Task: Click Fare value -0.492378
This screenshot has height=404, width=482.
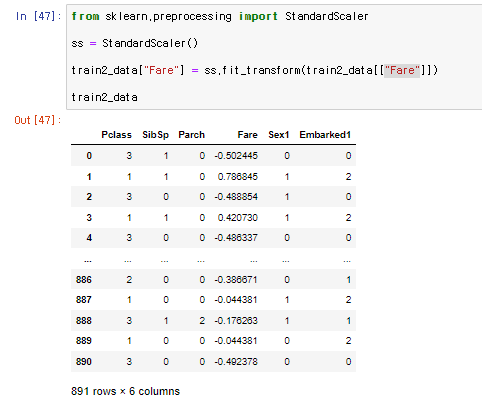Action: (236, 362)
